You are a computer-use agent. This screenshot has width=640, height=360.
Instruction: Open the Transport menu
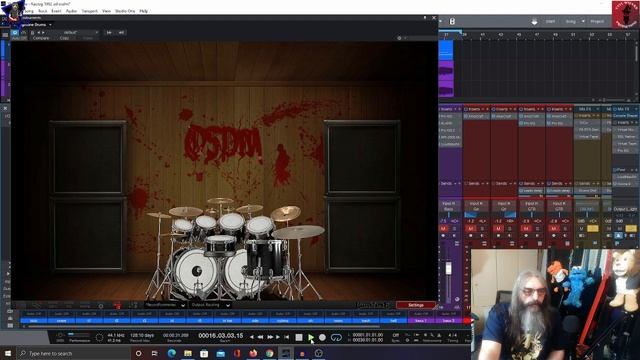pos(89,11)
